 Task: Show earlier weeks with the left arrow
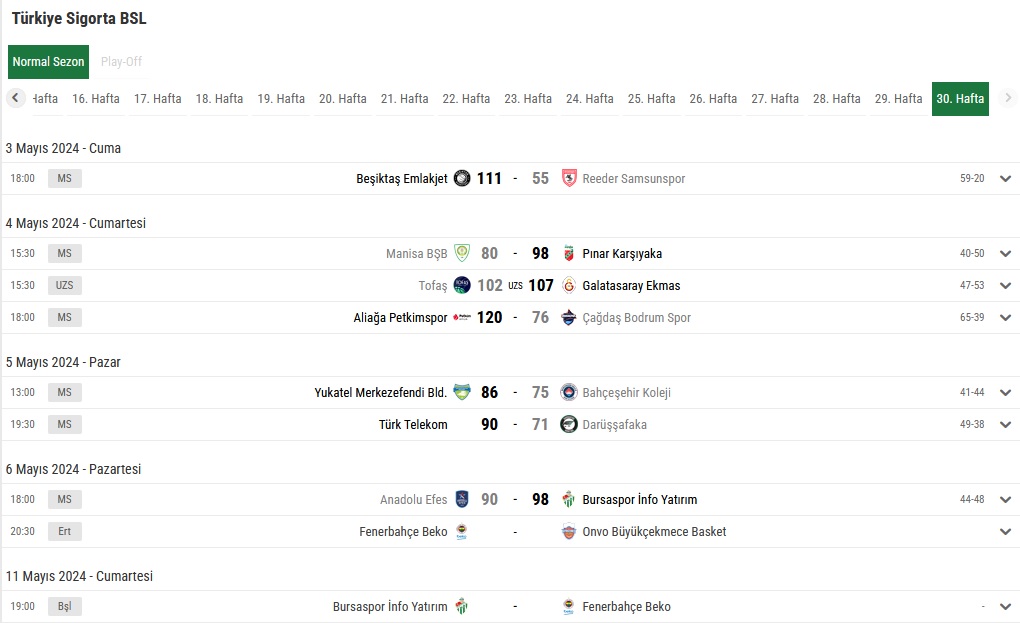(x=16, y=98)
